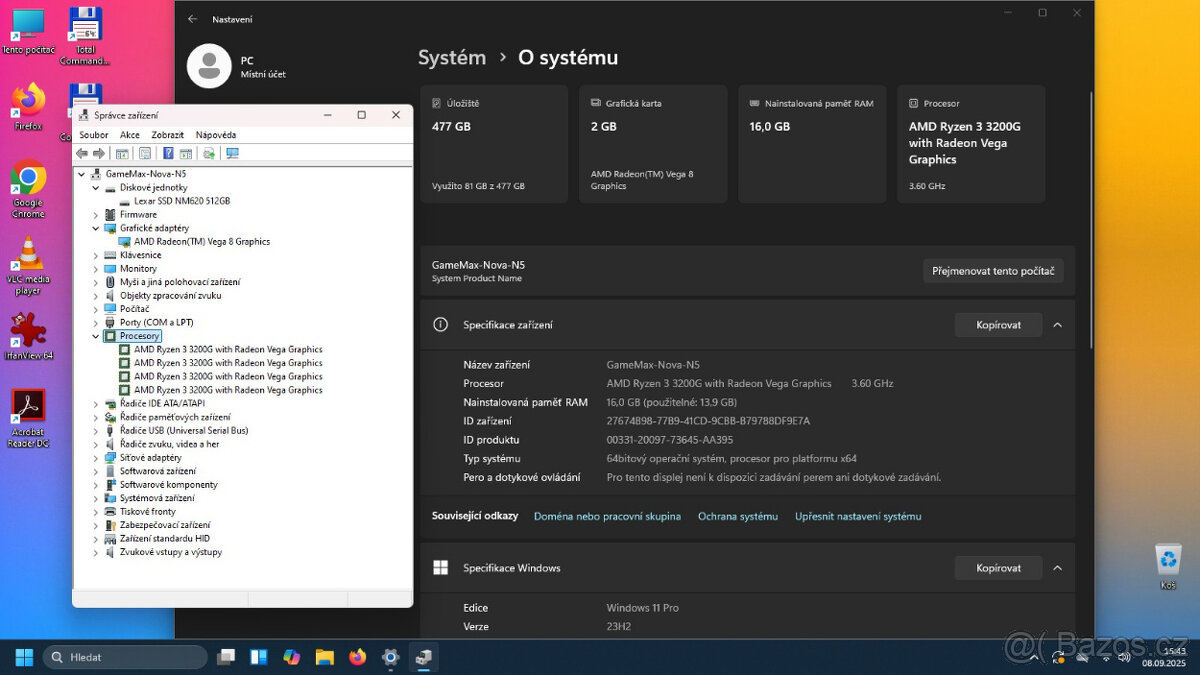Expand the Síťové adaptéry node
Screen dimensions: 1200x675
pos(96,457)
